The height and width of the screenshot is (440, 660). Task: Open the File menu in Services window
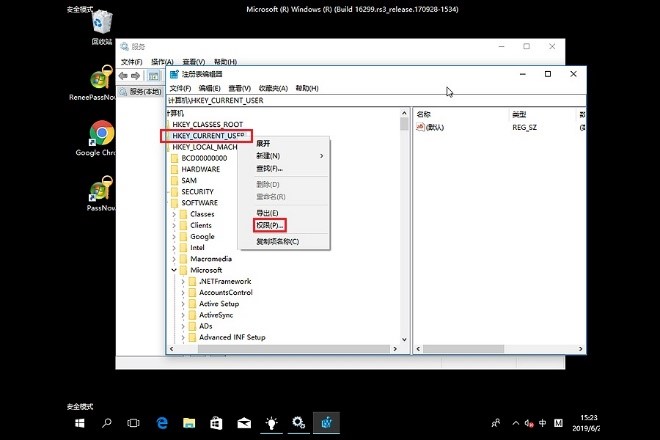pos(132,62)
